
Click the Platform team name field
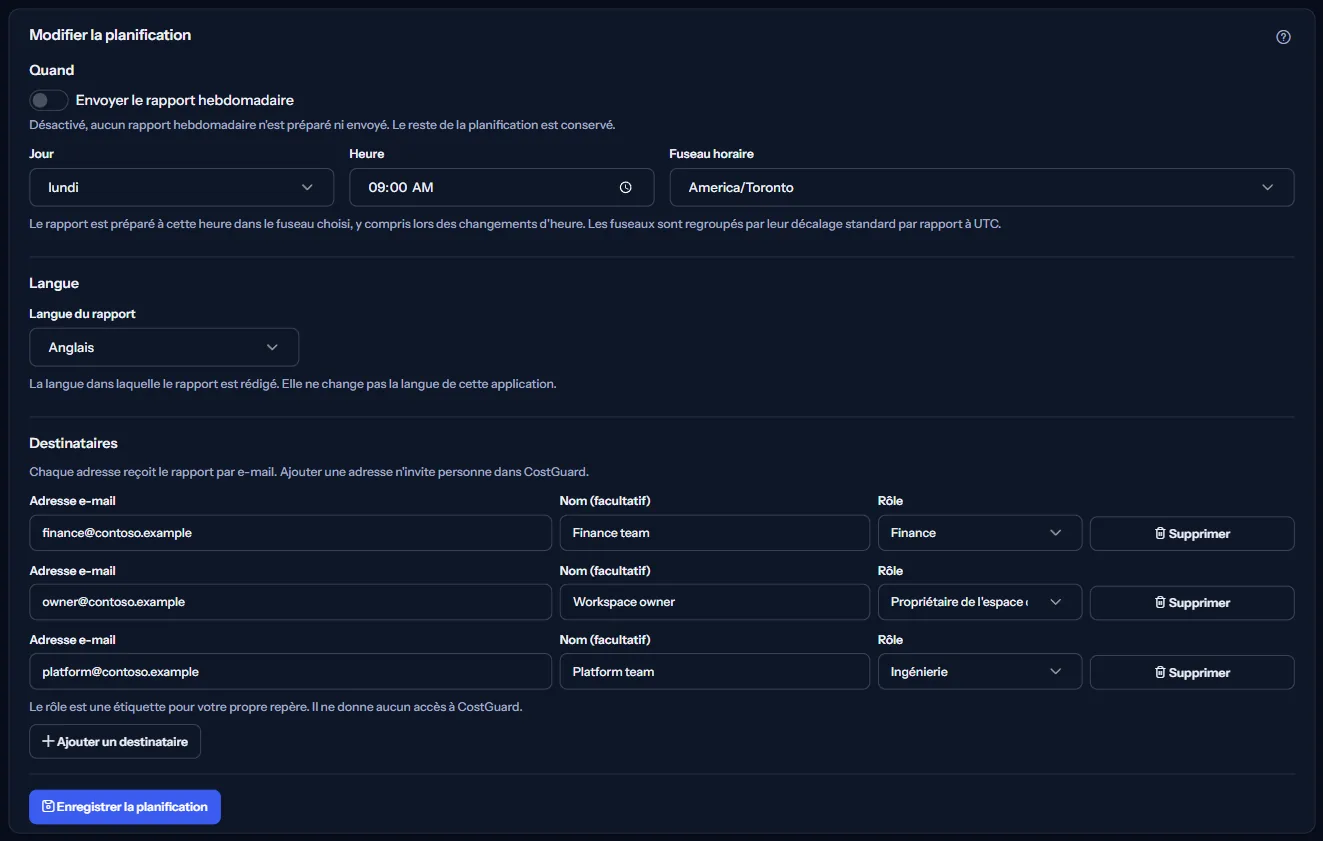tap(714, 672)
